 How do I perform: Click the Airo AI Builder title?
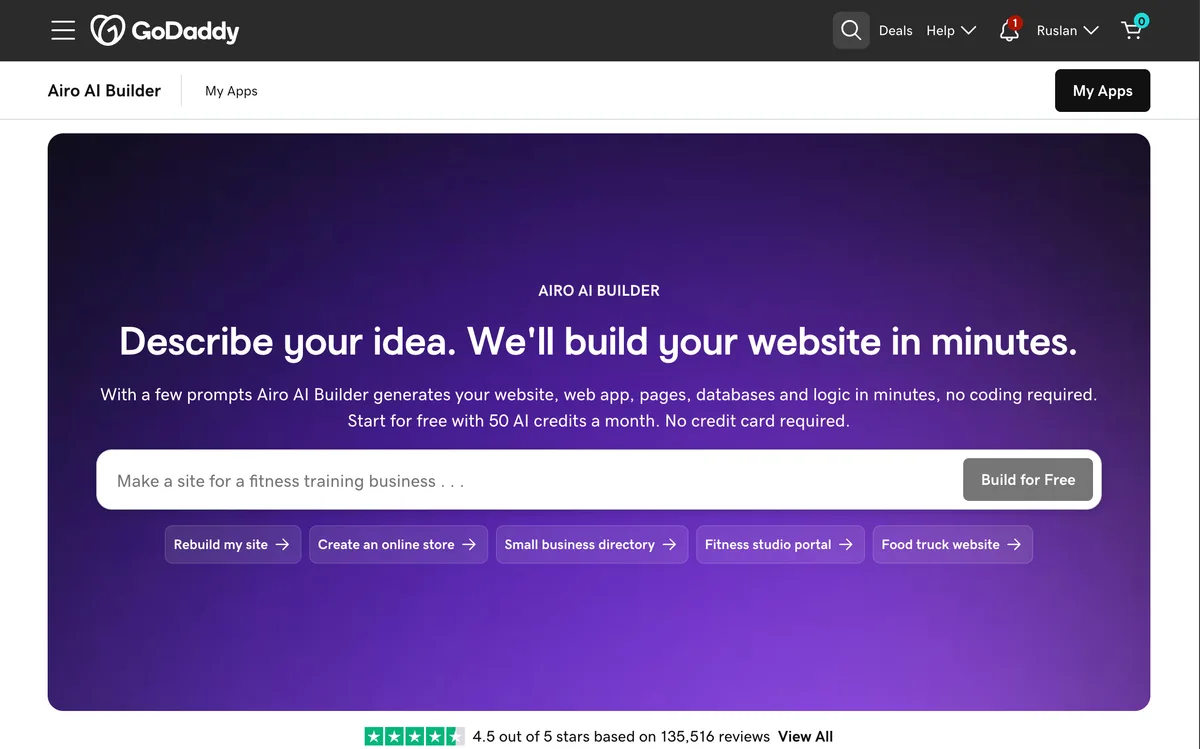pos(104,91)
